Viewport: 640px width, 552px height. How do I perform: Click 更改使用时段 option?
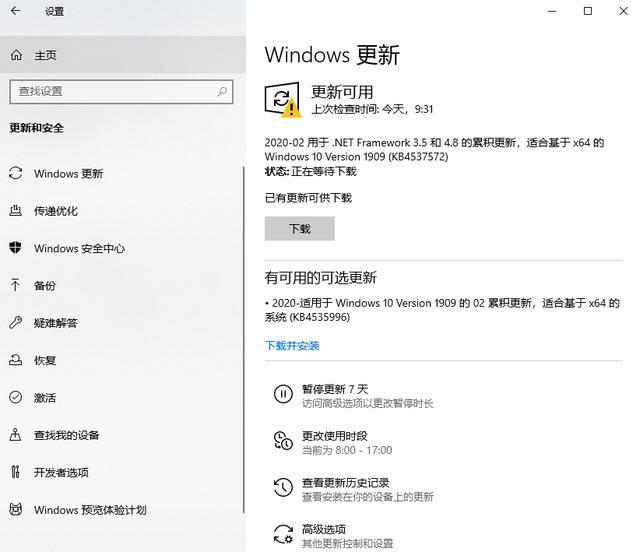(x=333, y=442)
